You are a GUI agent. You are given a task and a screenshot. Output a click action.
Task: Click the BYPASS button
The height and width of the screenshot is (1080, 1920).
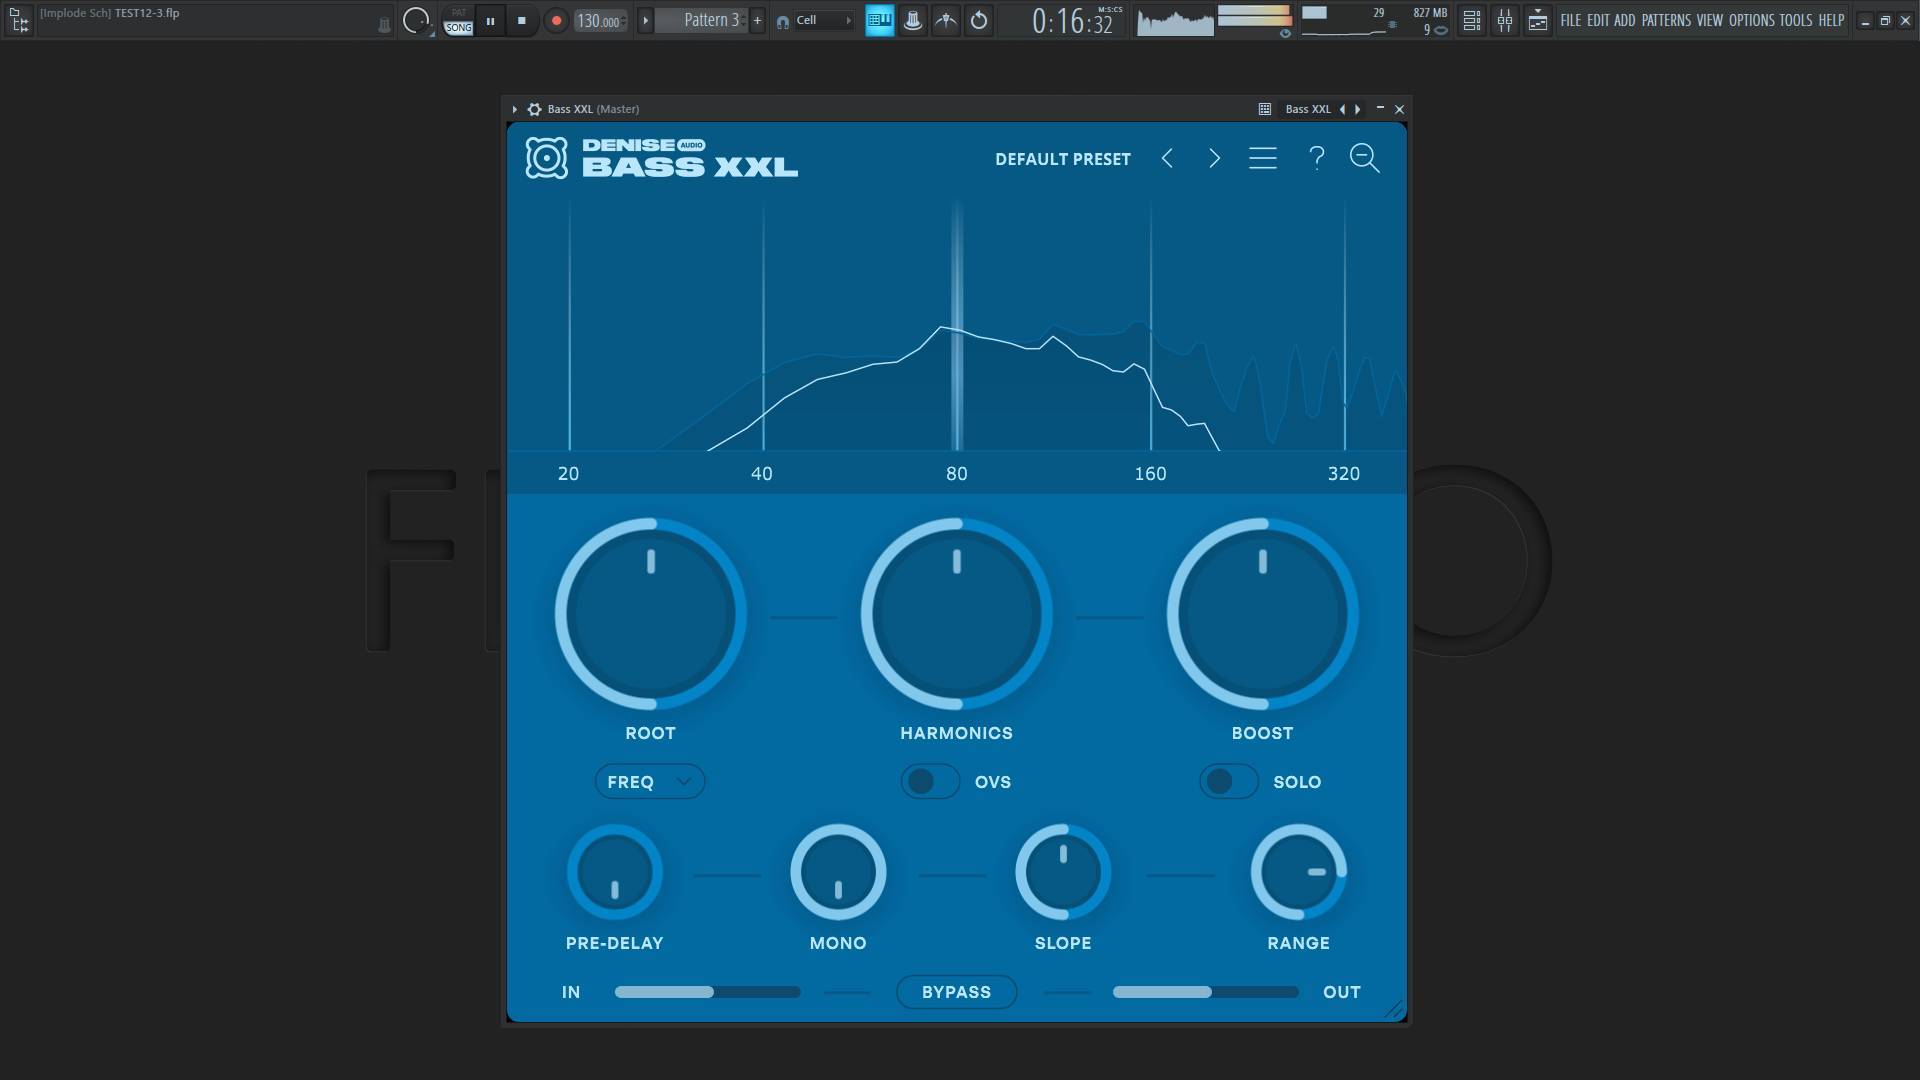(x=957, y=992)
